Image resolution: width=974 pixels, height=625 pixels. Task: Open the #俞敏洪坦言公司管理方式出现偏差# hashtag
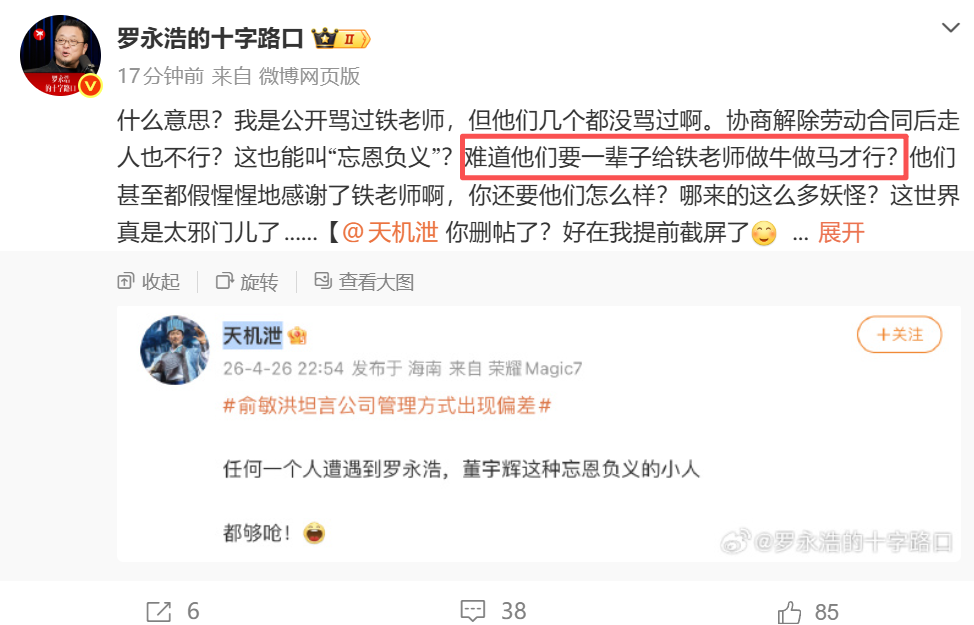[x=387, y=406]
